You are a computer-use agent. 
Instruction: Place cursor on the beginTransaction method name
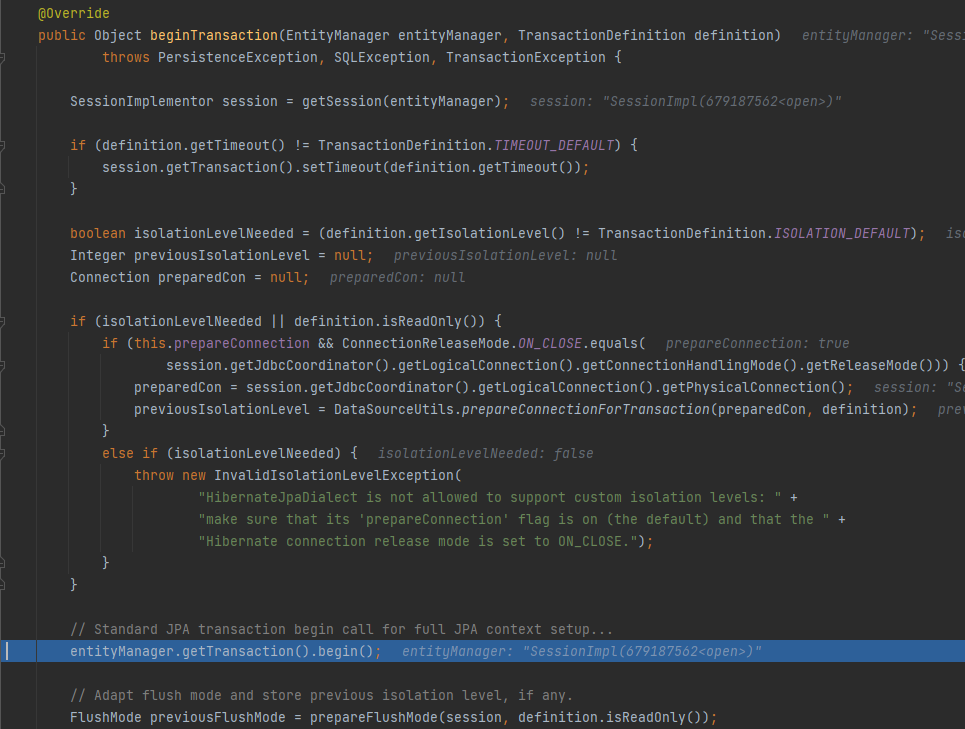tap(214, 36)
